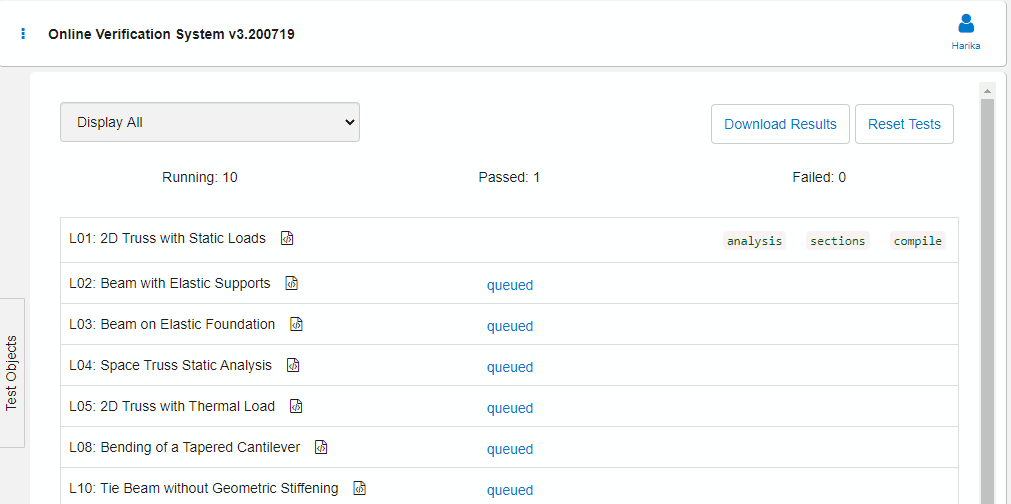Open code file icon for L04 Space Truss
The width and height of the screenshot is (1011, 504).
(x=293, y=365)
